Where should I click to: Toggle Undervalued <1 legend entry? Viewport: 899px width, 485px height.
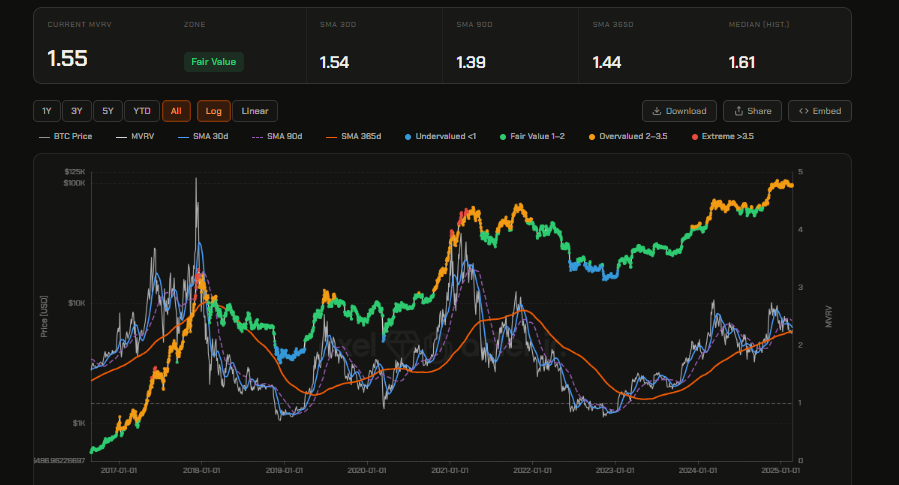click(x=440, y=136)
